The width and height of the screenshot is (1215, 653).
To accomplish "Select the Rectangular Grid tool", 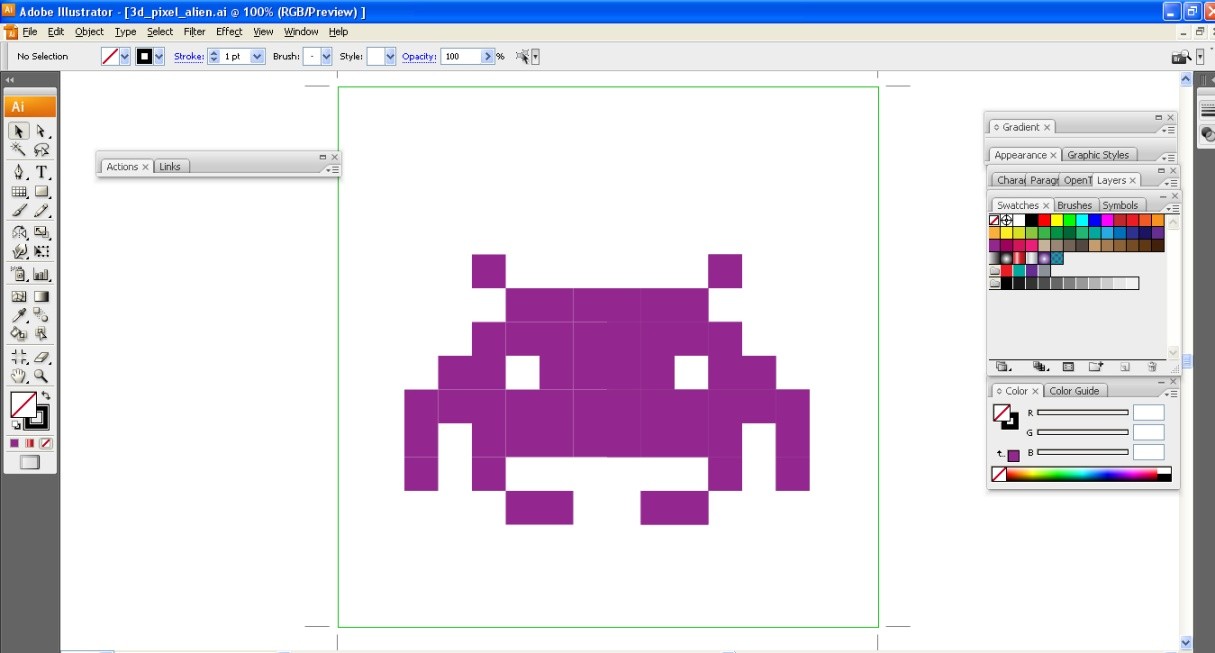I will tap(19, 191).
